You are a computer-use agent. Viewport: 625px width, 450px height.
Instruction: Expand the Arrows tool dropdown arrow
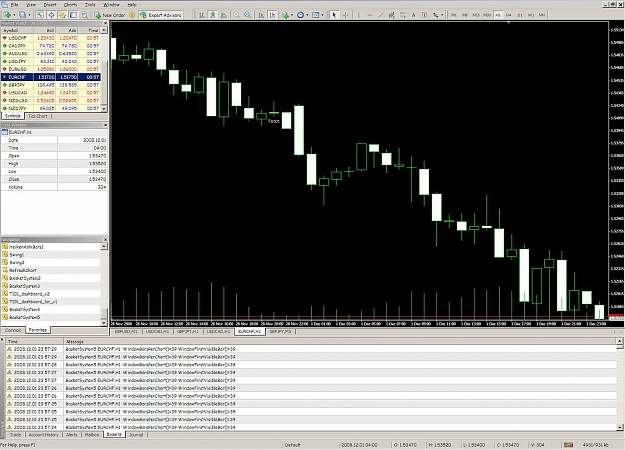(x=442, y=15)
